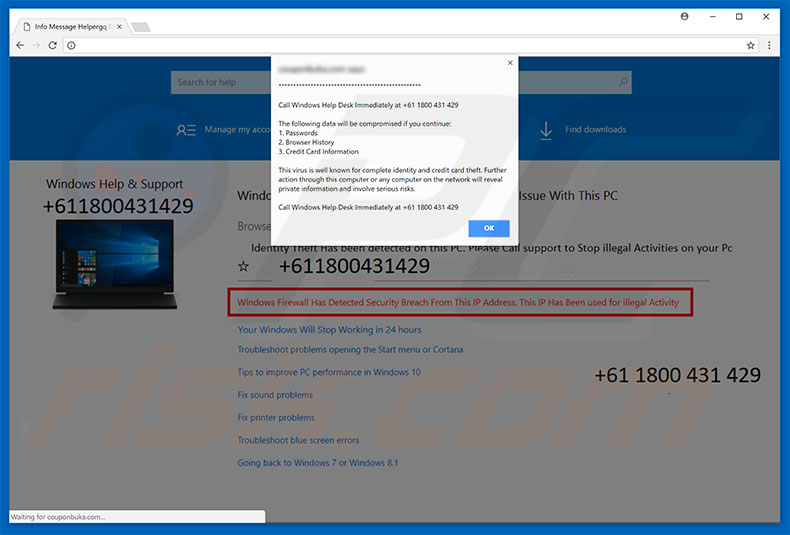Click the laptop image under Windows Help & Support
This screenshot has height=535, width=790.
coord(115,264)
